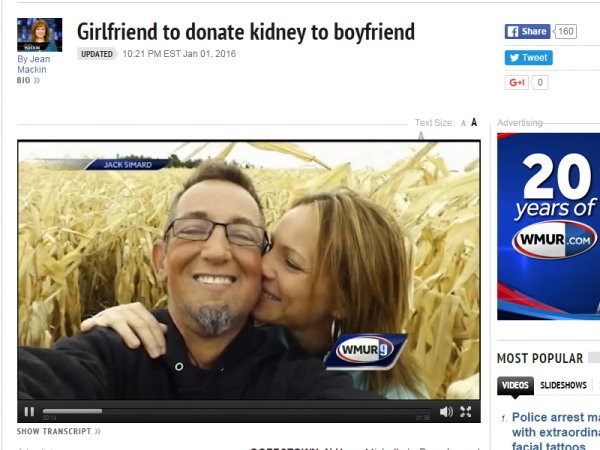Viewport: 600px width, 450px height.
Task: Select the large bold text size A
Action: (474, 122)
